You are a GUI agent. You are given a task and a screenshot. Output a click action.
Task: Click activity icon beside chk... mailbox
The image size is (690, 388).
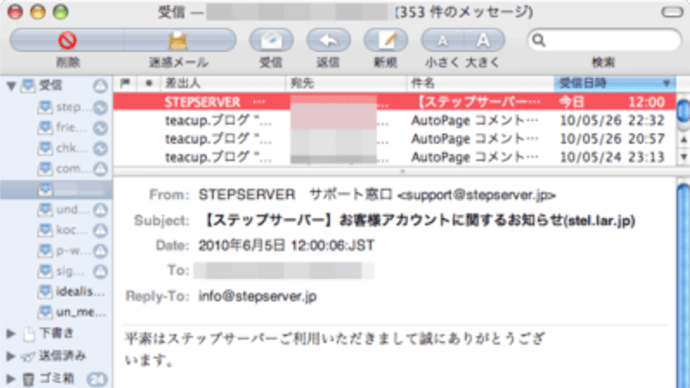coord(100,148)
